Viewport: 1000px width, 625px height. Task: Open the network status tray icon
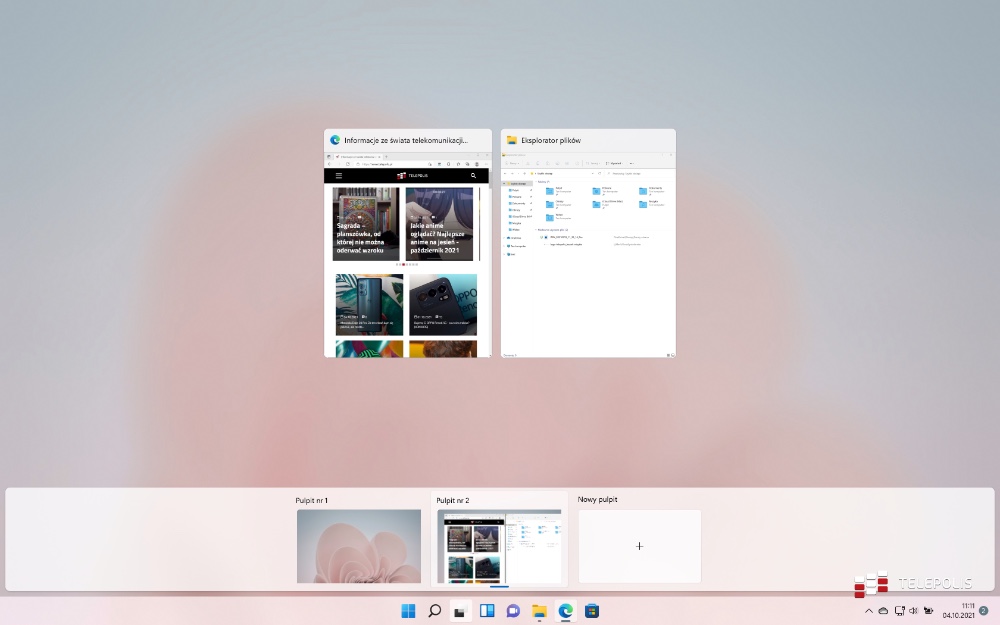tap(899, 611)
